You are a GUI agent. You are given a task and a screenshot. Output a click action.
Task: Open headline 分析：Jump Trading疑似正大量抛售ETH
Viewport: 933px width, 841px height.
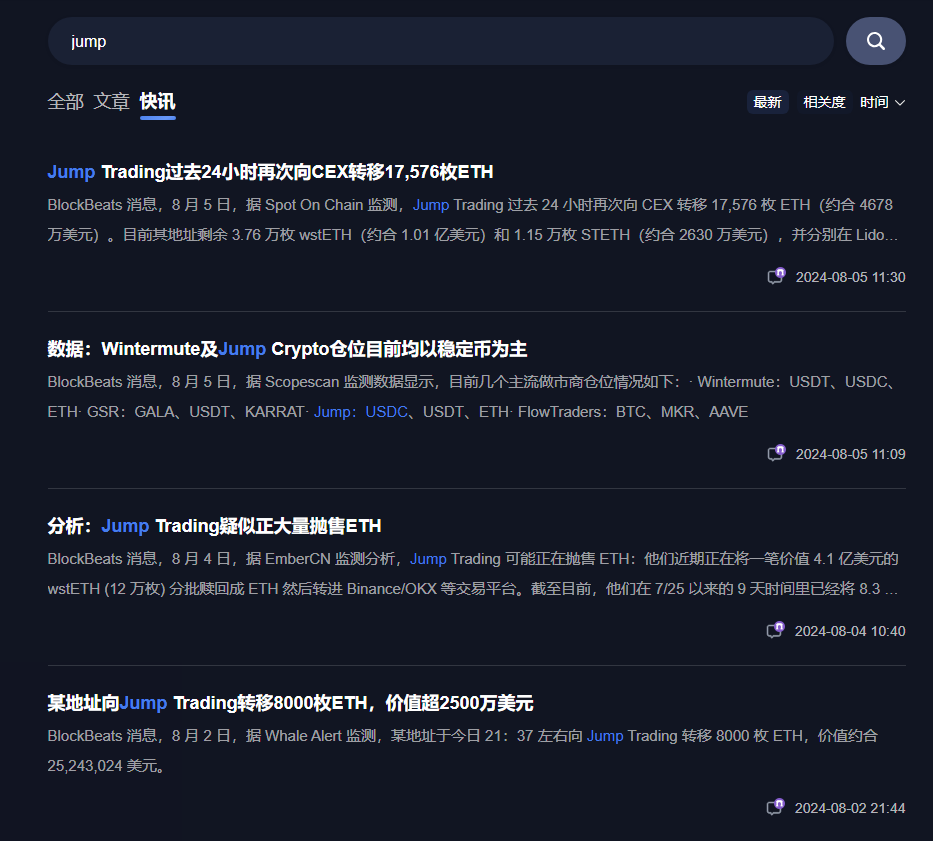(x=214, y=526)
